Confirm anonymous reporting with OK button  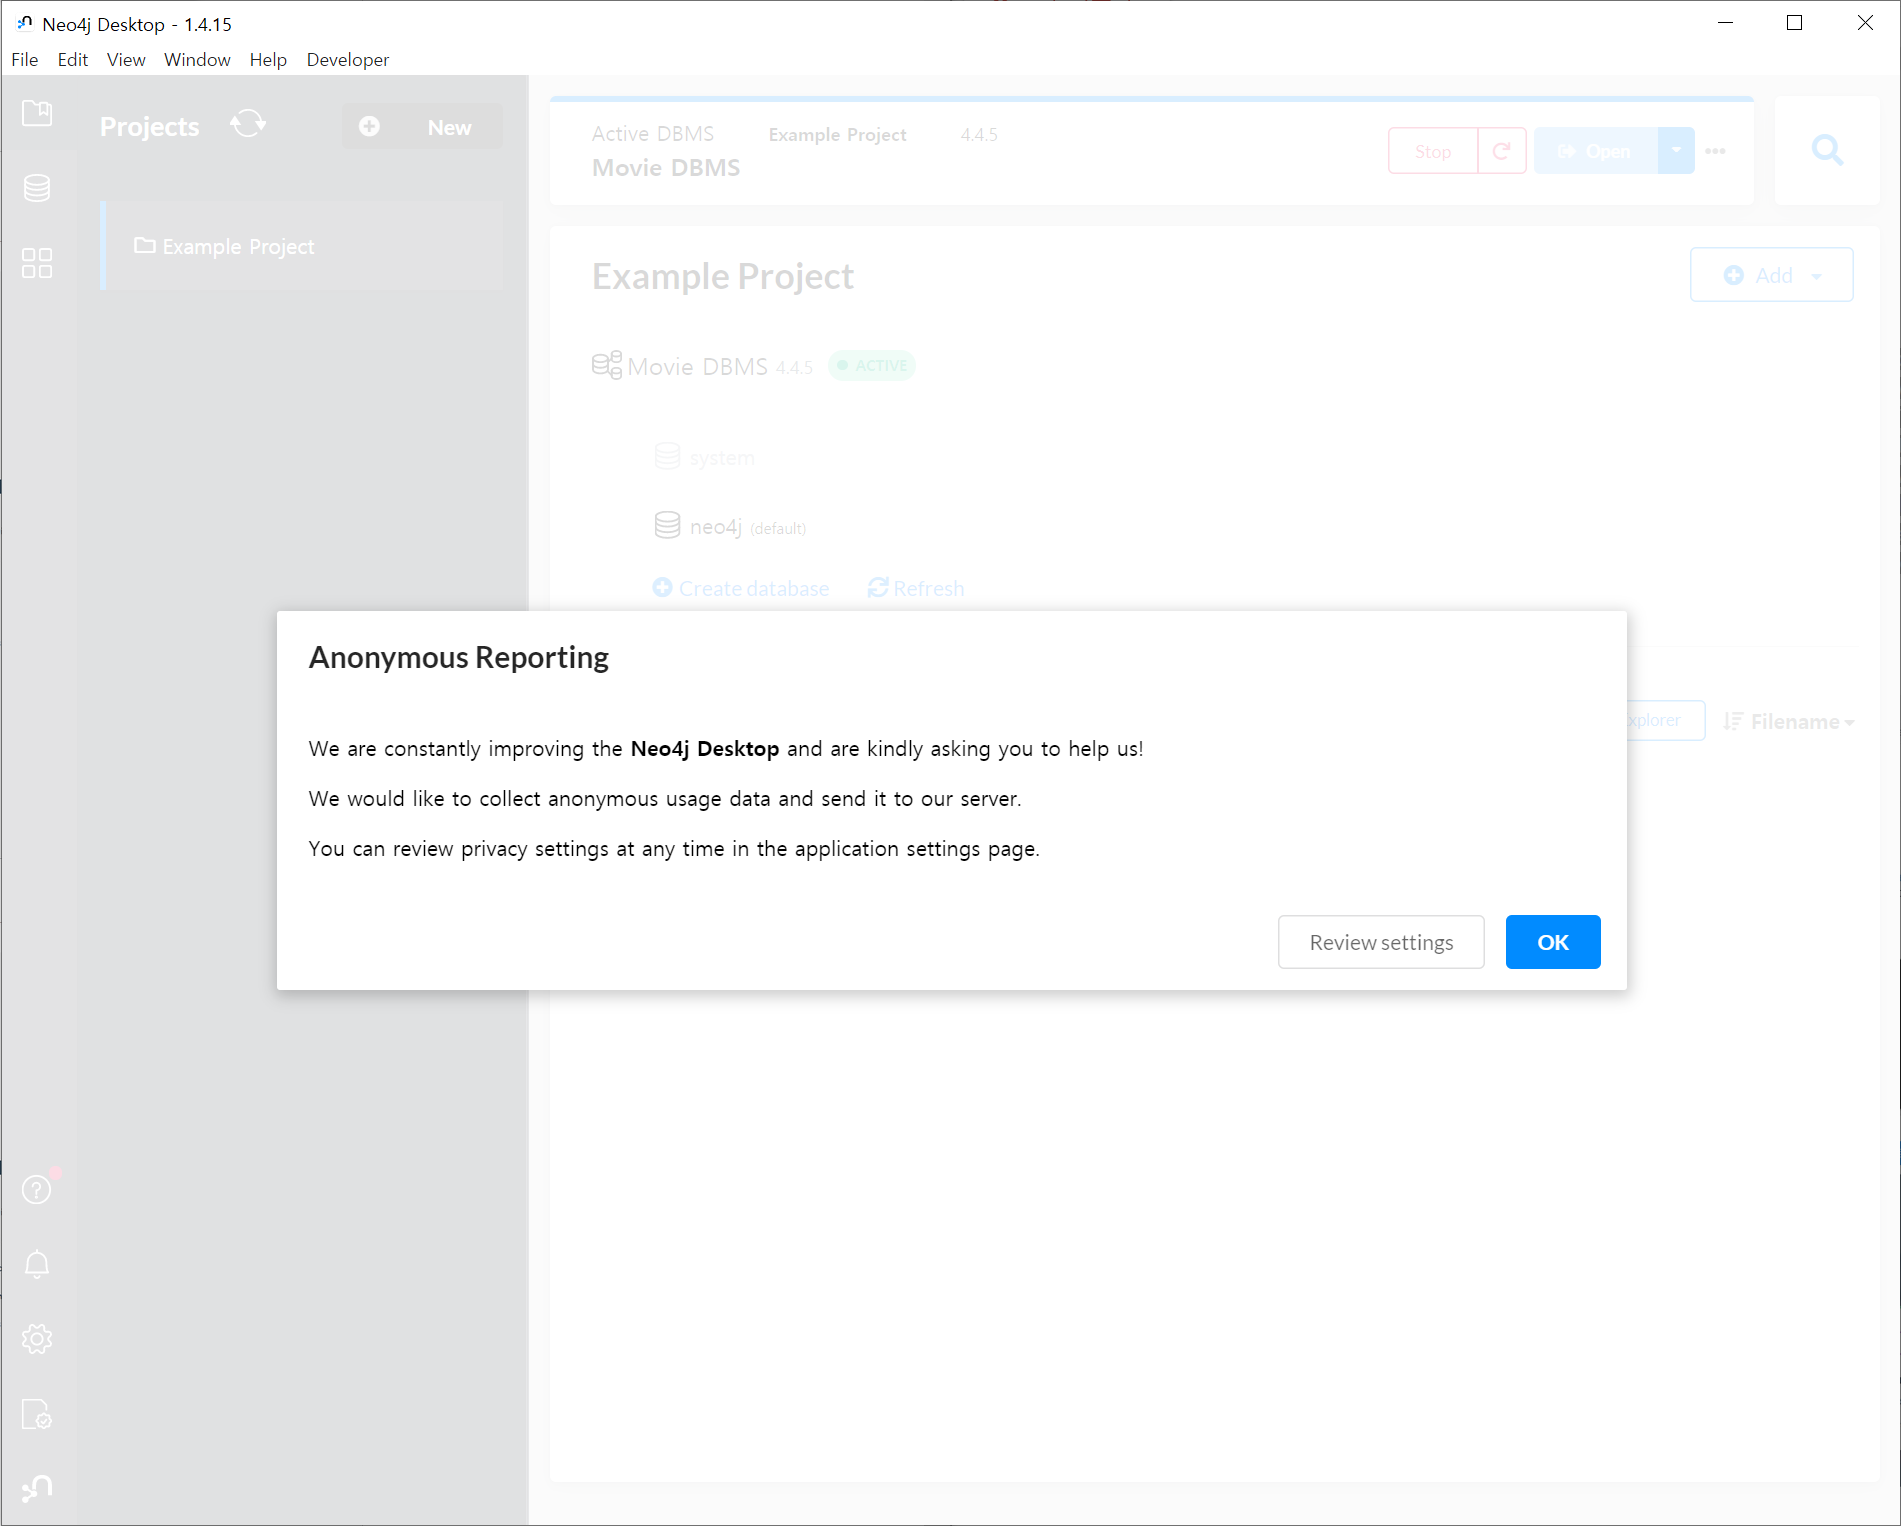pyautogui.click(x=1553, y=942)
